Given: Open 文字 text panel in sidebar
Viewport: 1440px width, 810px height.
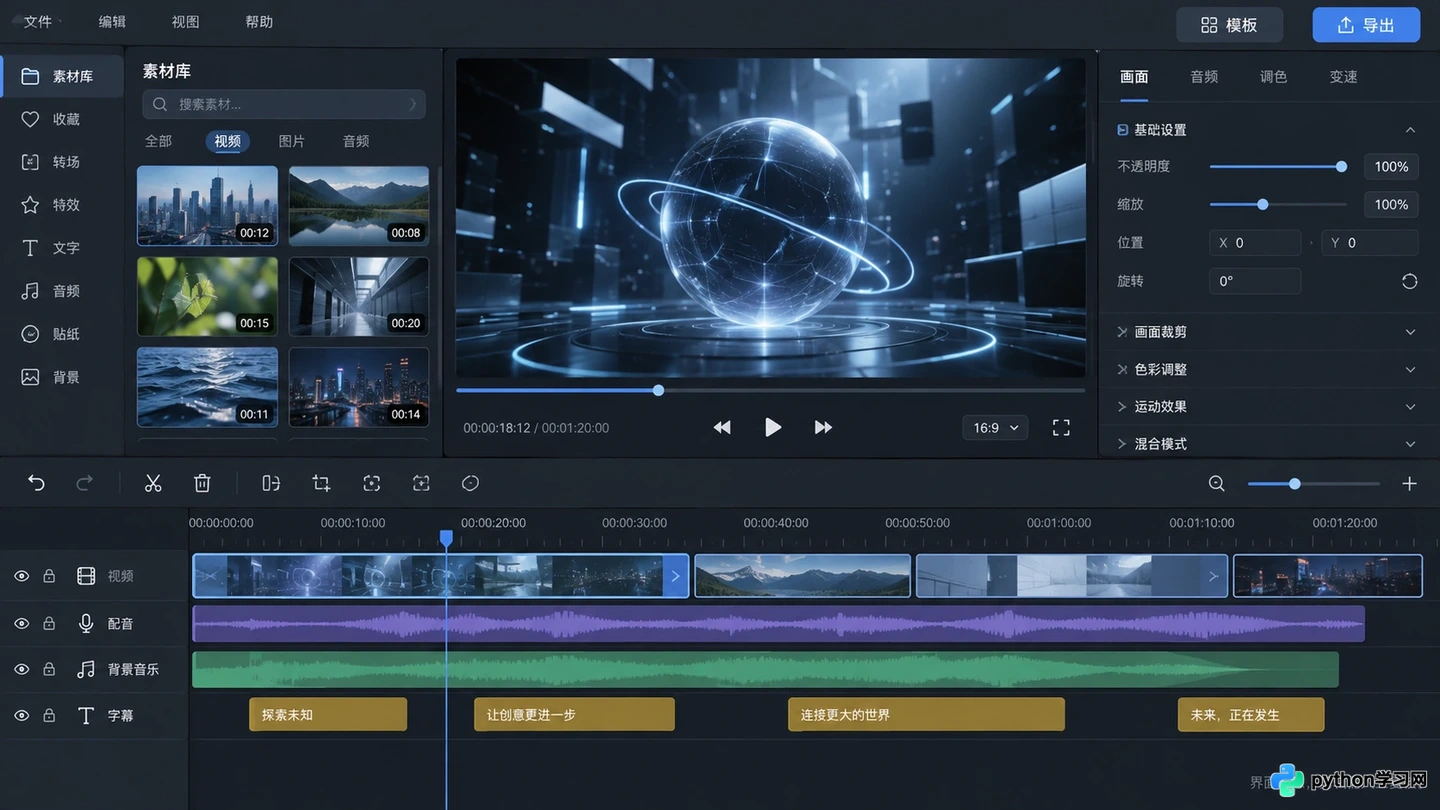Looking at the screenshot, I should pyautogui.click(x=62, y=248).
